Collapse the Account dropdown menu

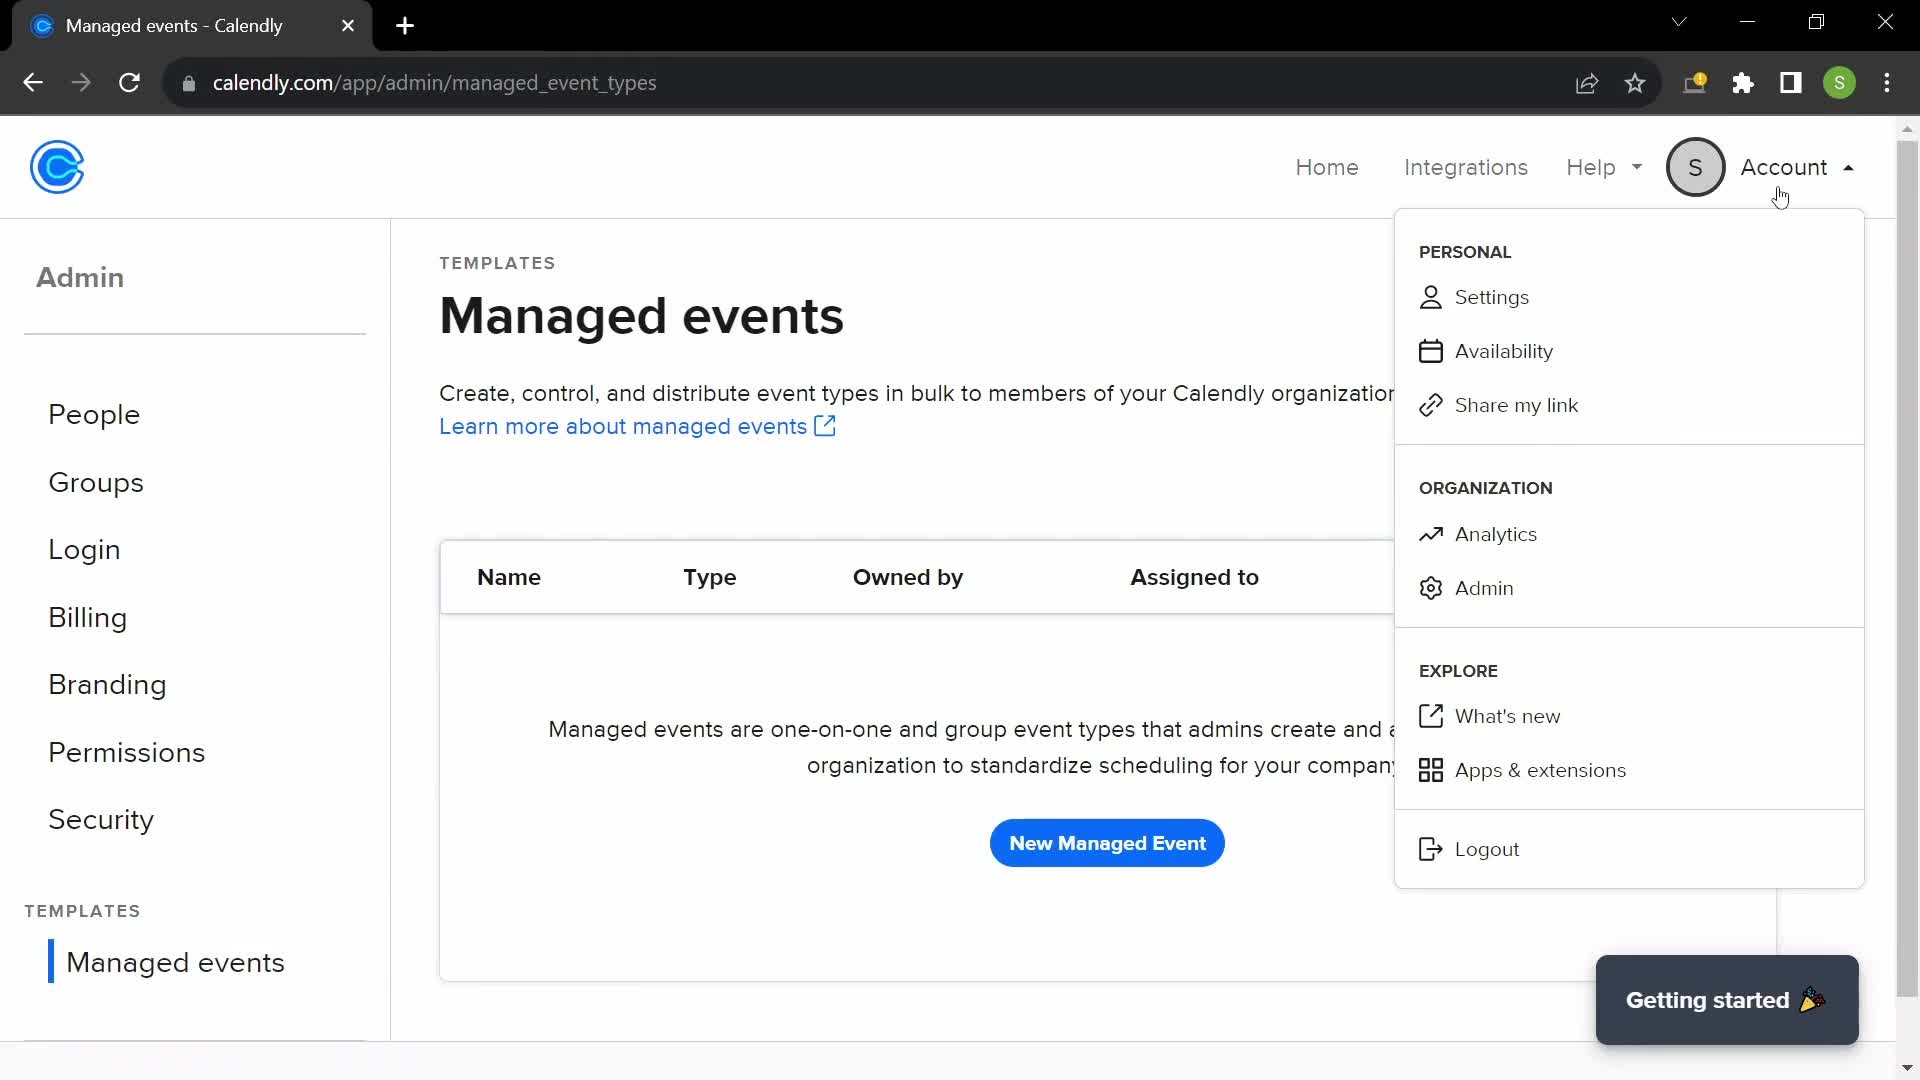pos(1797,167)
